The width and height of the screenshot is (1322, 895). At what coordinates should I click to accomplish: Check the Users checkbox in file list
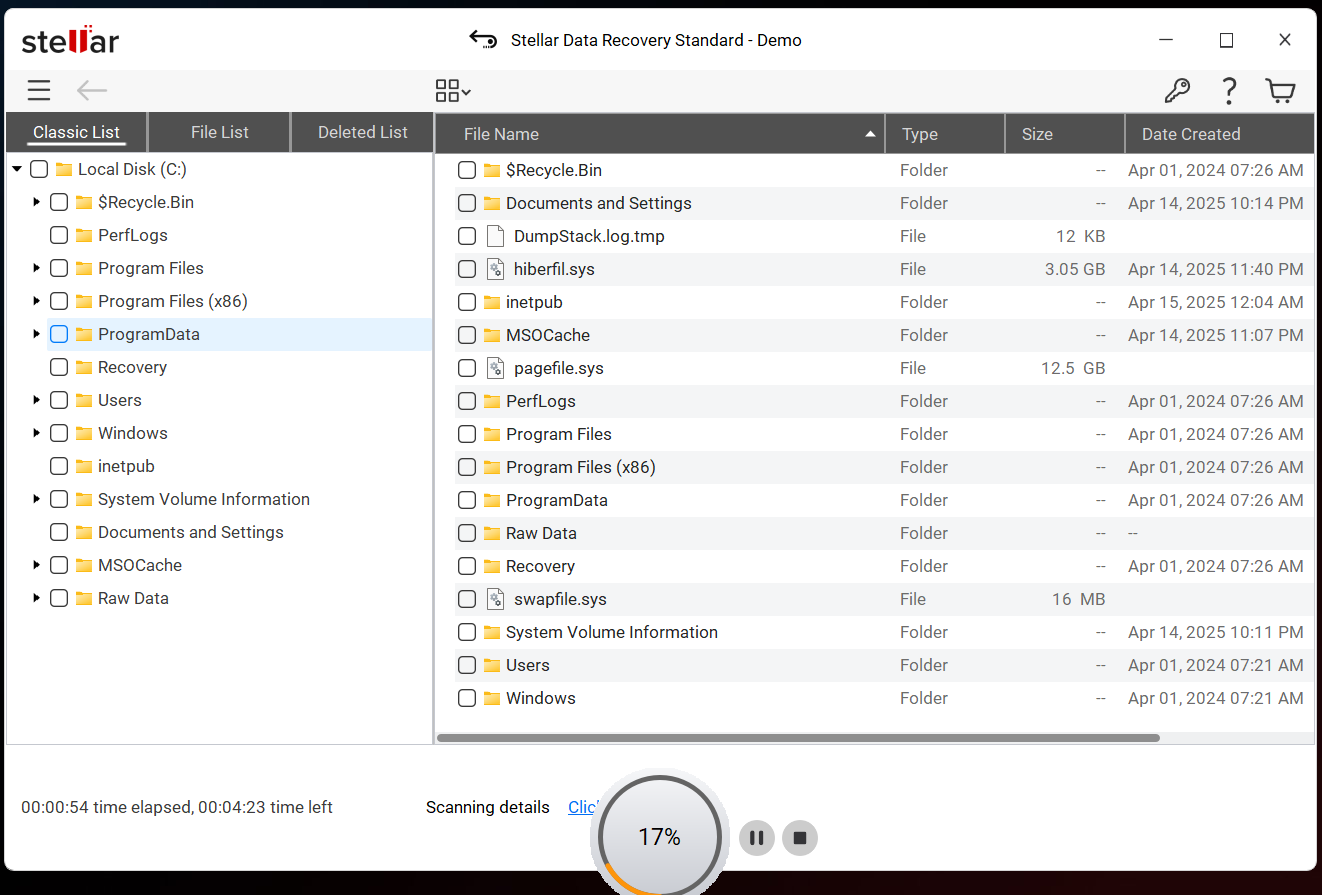[x=467, y=665]
